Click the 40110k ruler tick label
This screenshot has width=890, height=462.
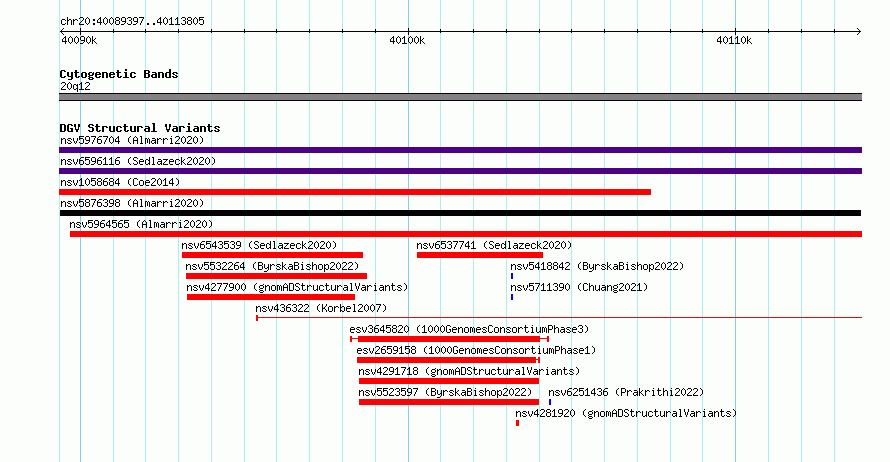coord(734,40)
